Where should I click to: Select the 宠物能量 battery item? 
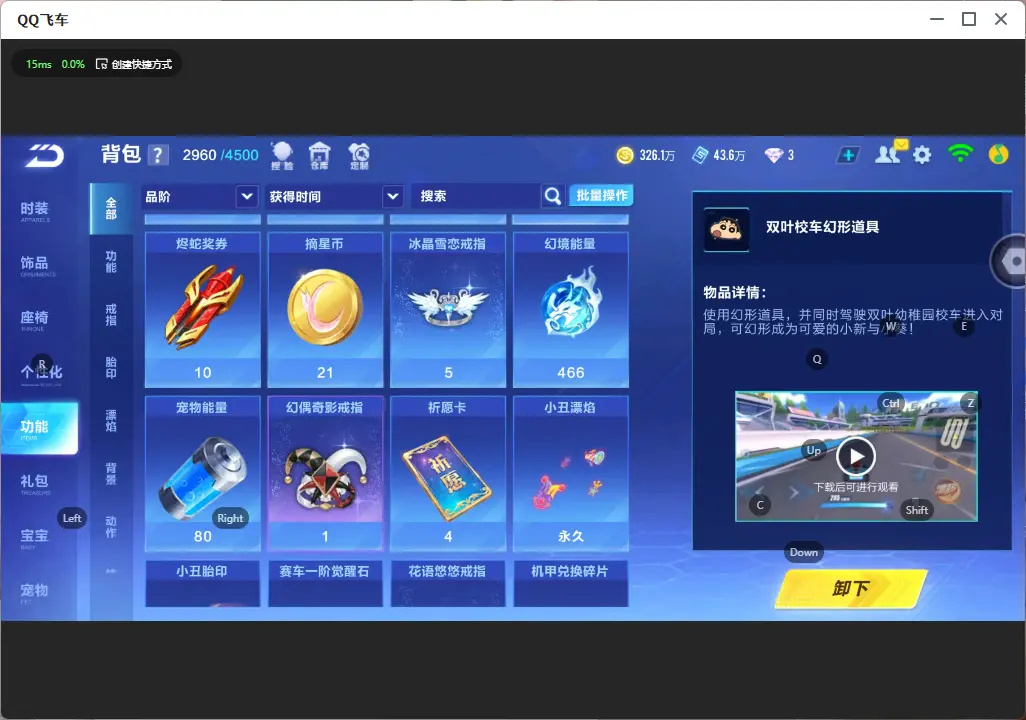click(x=202, y=473)
